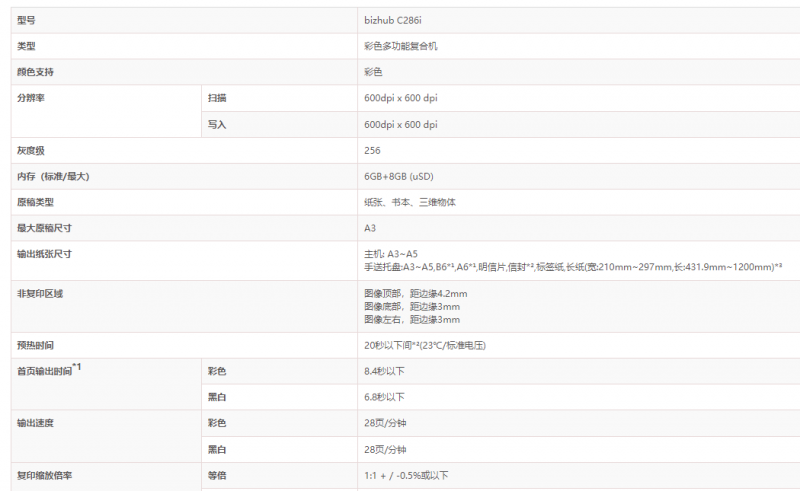
Task: Select the 28页/分钟 value for 黑白 speed
Action: 385,450
